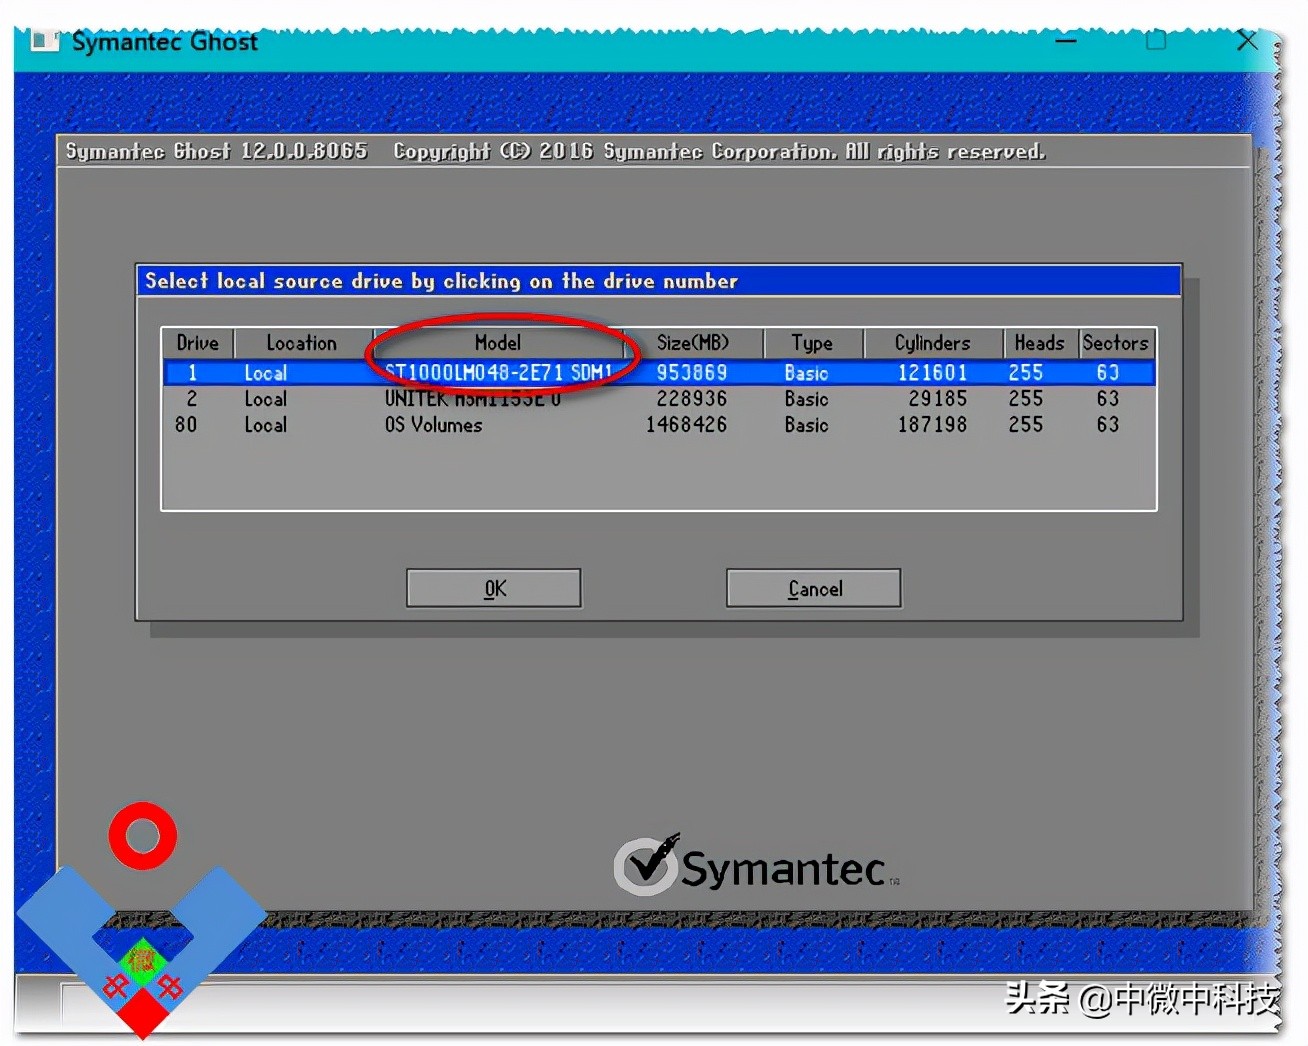
Task: Click size value 953869
Action: click(x=692, y=373)
